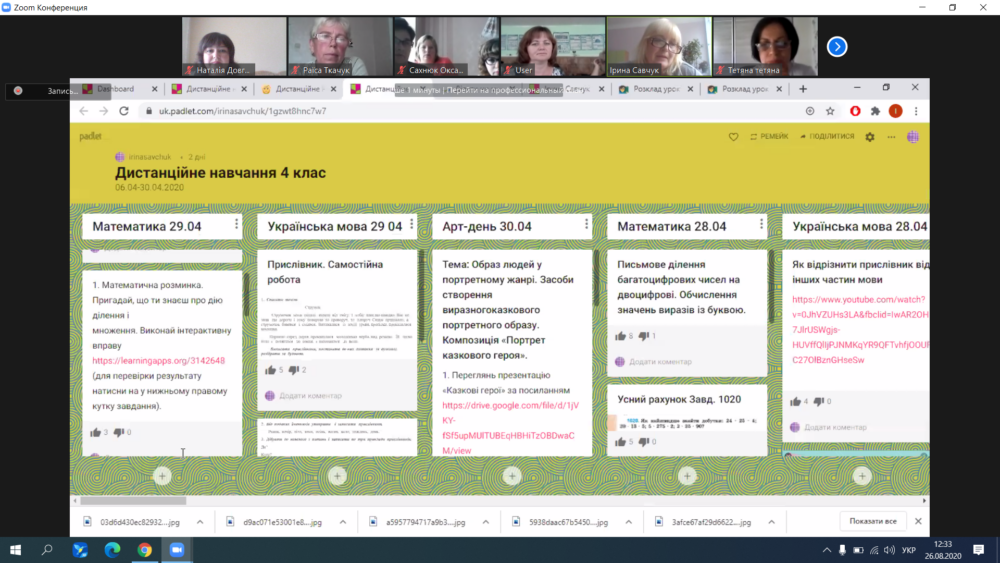Like the Прислівник. Самостійна робота post
The width and height of the screenshot is (1000, 563).
pyautogui.click(x=271, y=370)
